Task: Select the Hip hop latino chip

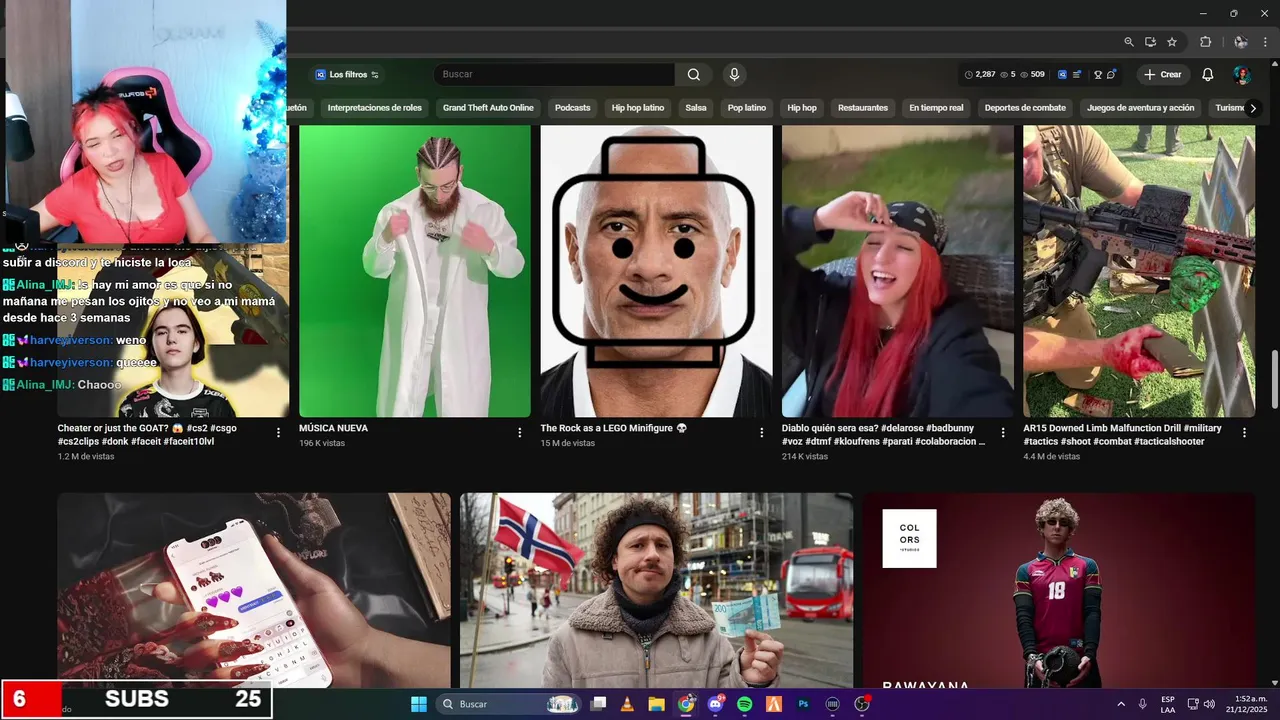Action: click(638, 108)
